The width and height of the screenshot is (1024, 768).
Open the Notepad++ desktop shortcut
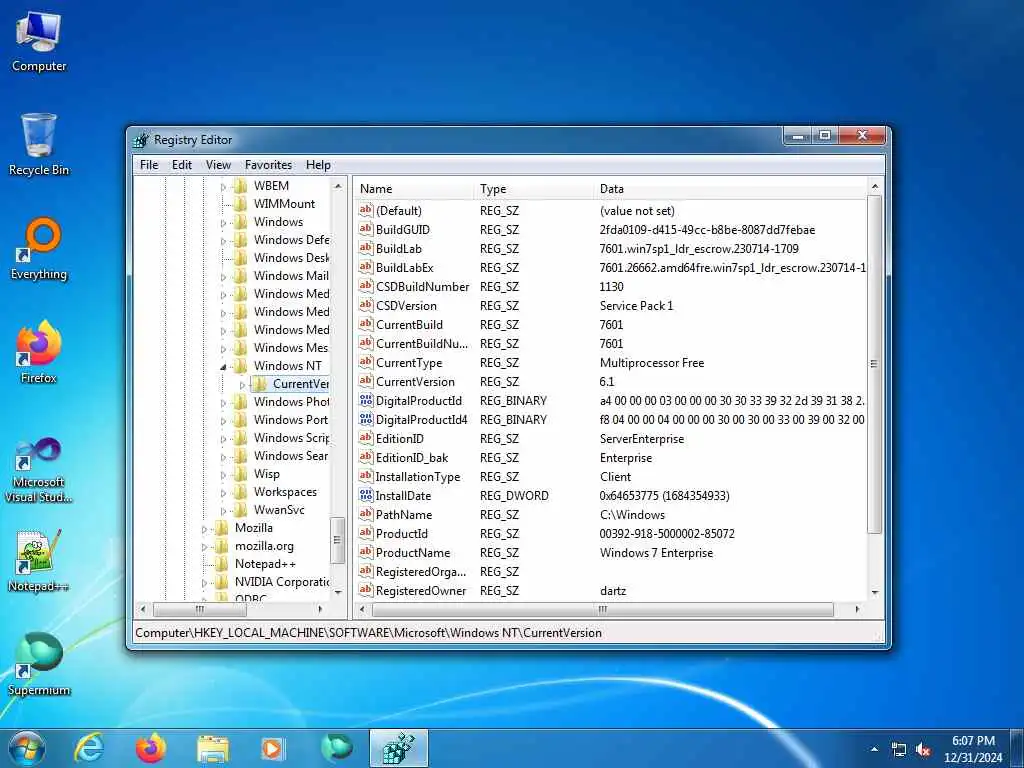pyautogui.click(x=39, y=561)
